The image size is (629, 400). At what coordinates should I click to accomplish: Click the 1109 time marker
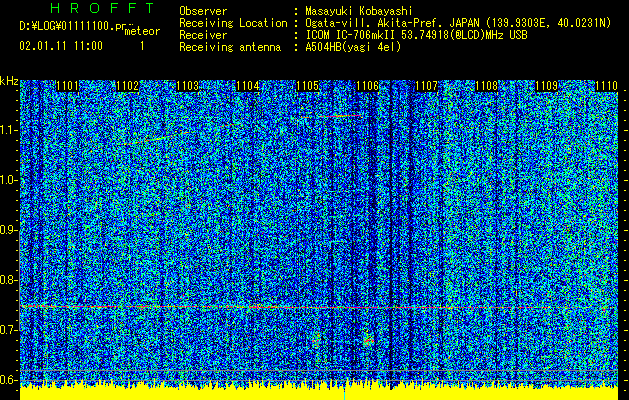(547, 86)
